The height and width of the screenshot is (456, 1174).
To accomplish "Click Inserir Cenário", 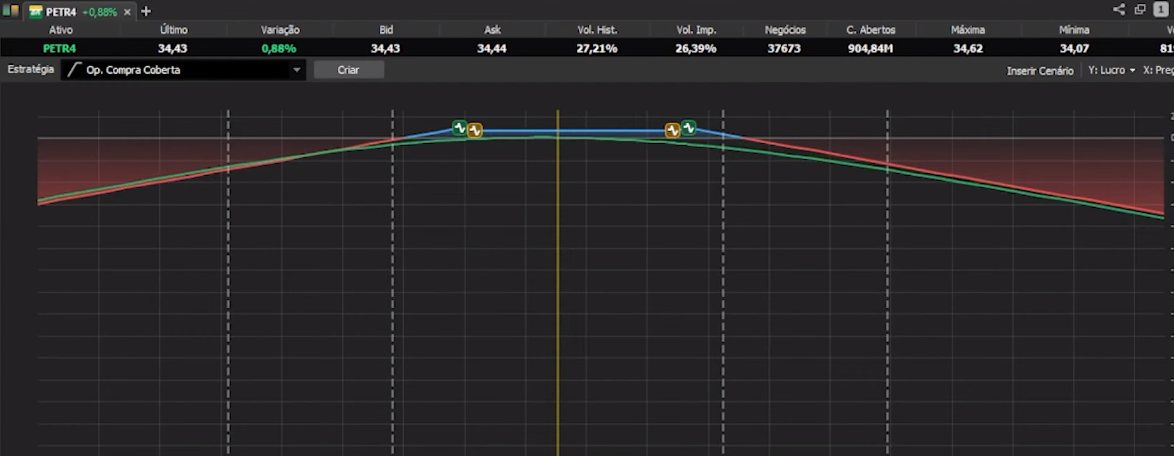I will point(1040,71).
